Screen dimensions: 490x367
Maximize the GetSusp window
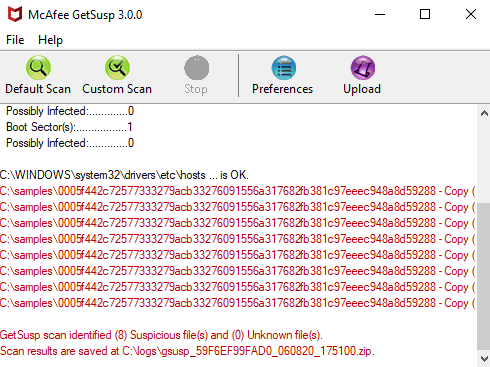(x=425, y=14)
